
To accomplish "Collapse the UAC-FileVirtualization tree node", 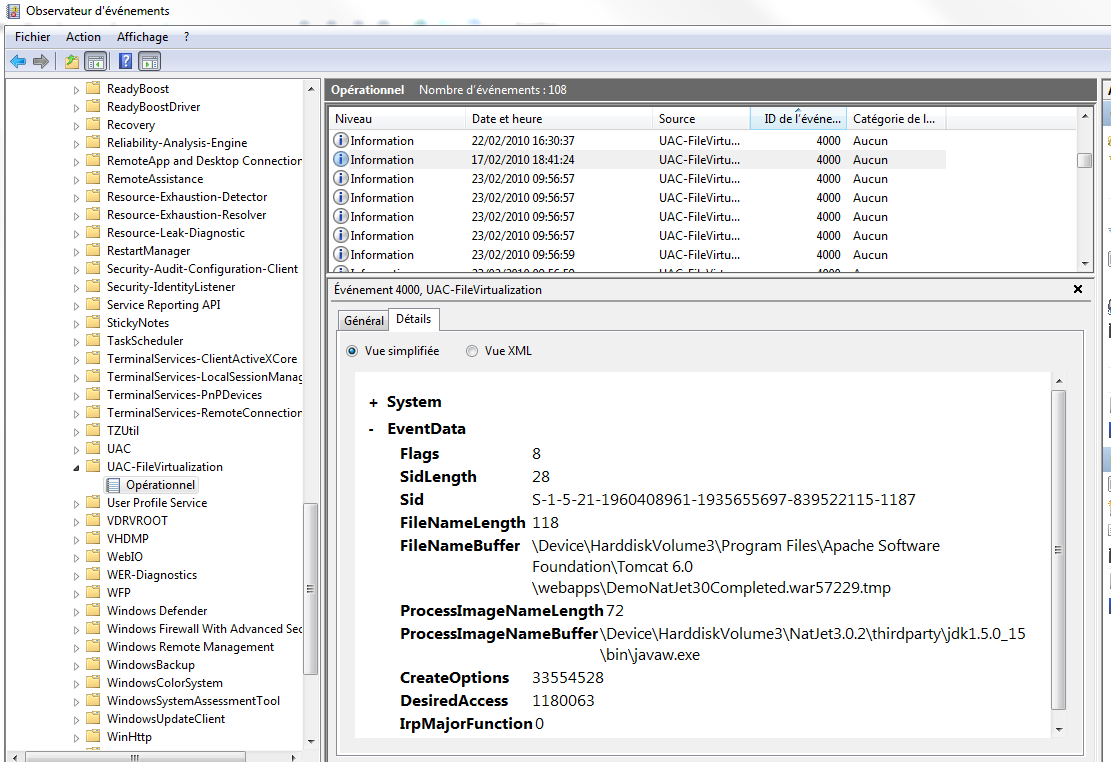I will tap(76, 467).
